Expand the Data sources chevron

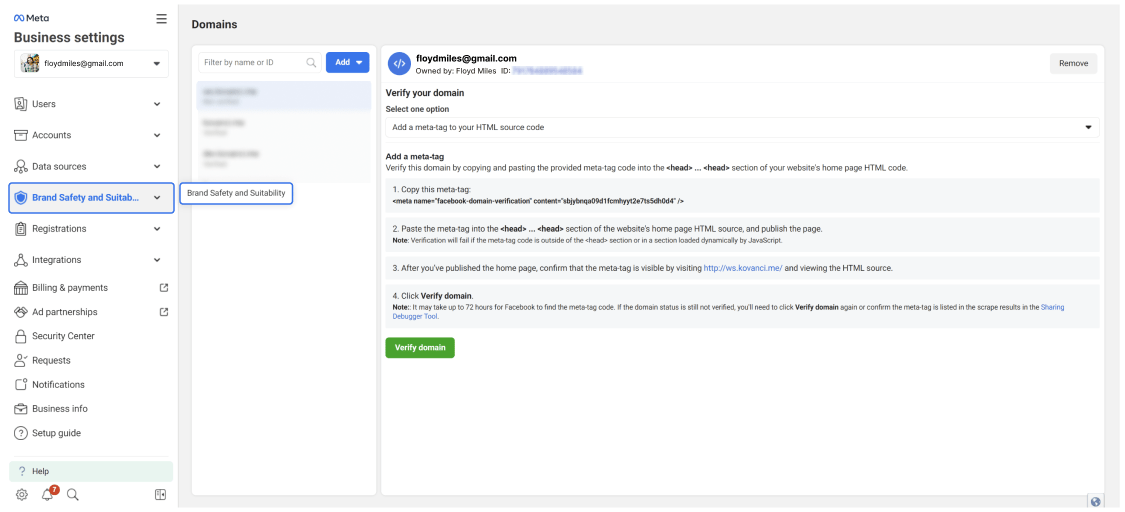click(157, 166)
